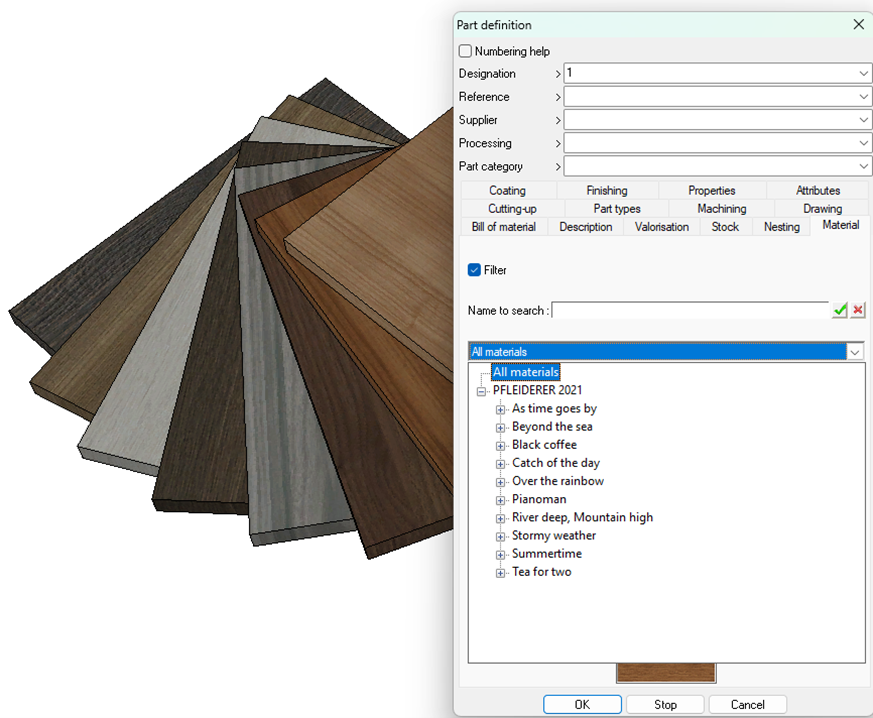The width and height of the screenshot is (873, 718).
Task: Click the red X clear search icon
Action: point(858,311)
